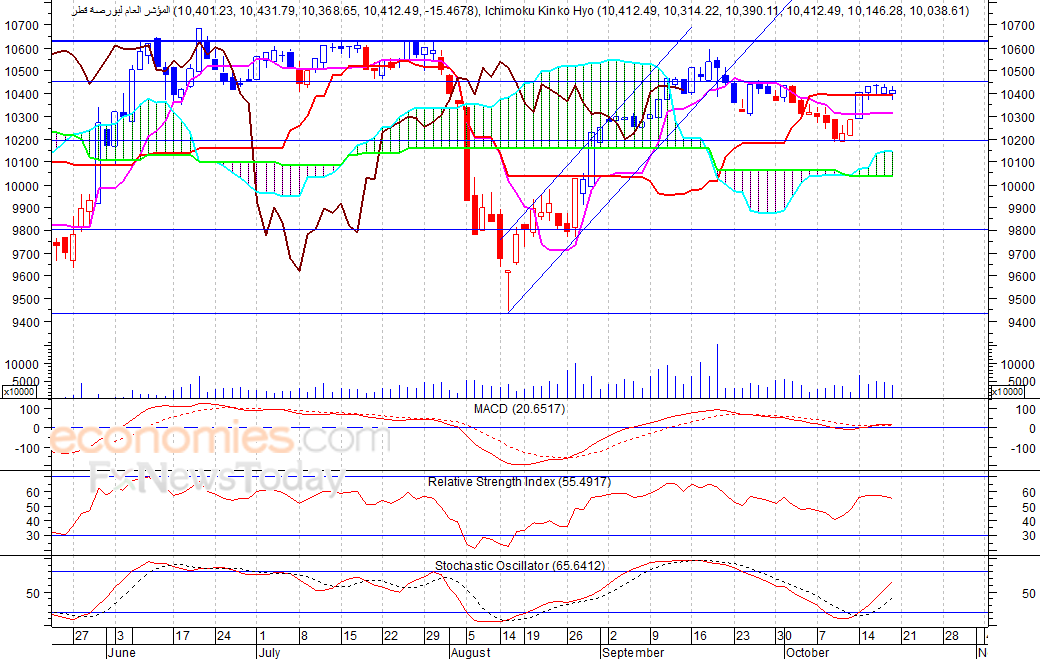The height and width of the screenshot is (659, 1040).
Task: Select the October month label on timeline
Action: pos(807,652)
